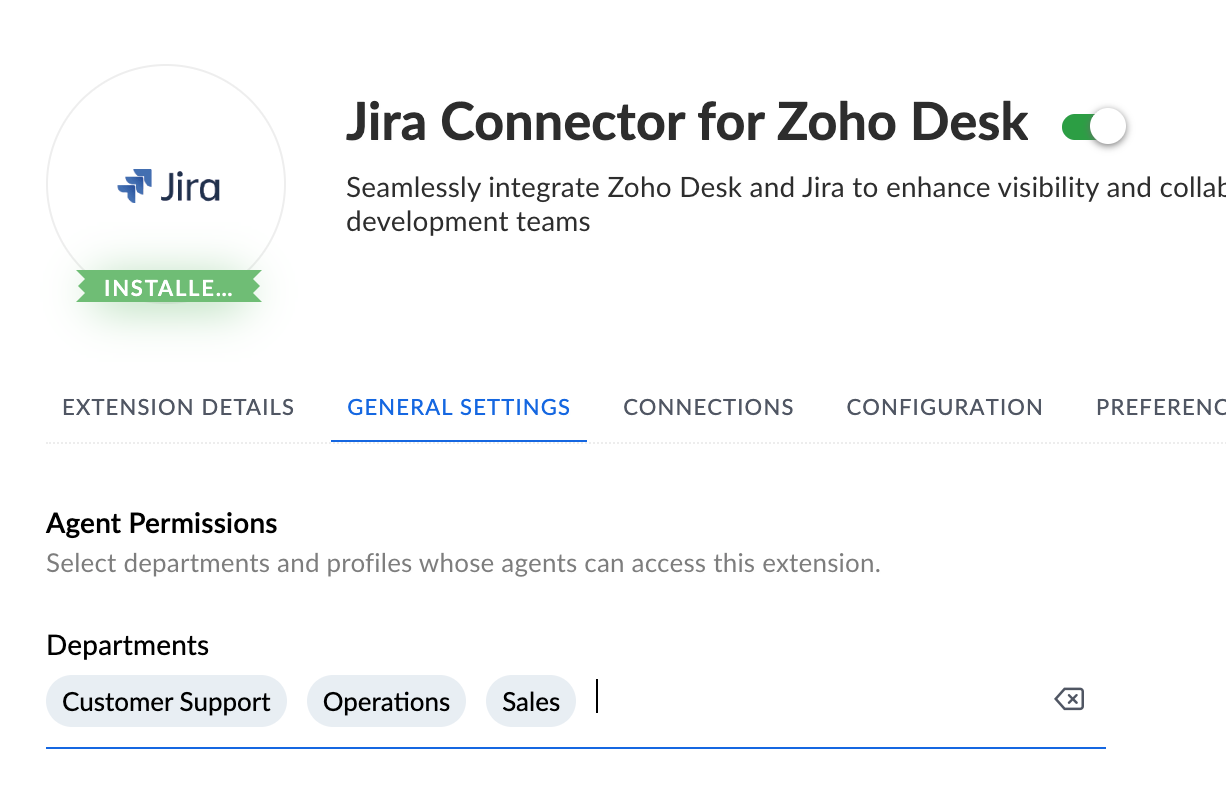This screenshot has width=1226, height=788.
Task: Choose the Sales department chip
Action: point(531,702)
